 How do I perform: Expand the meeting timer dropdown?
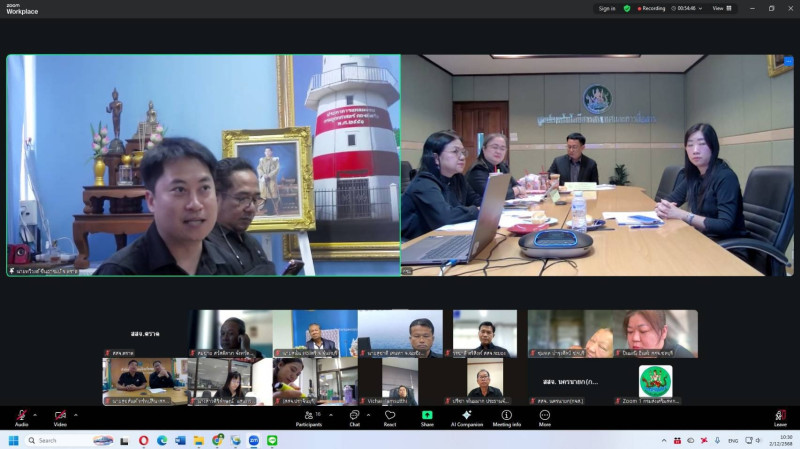700,8
